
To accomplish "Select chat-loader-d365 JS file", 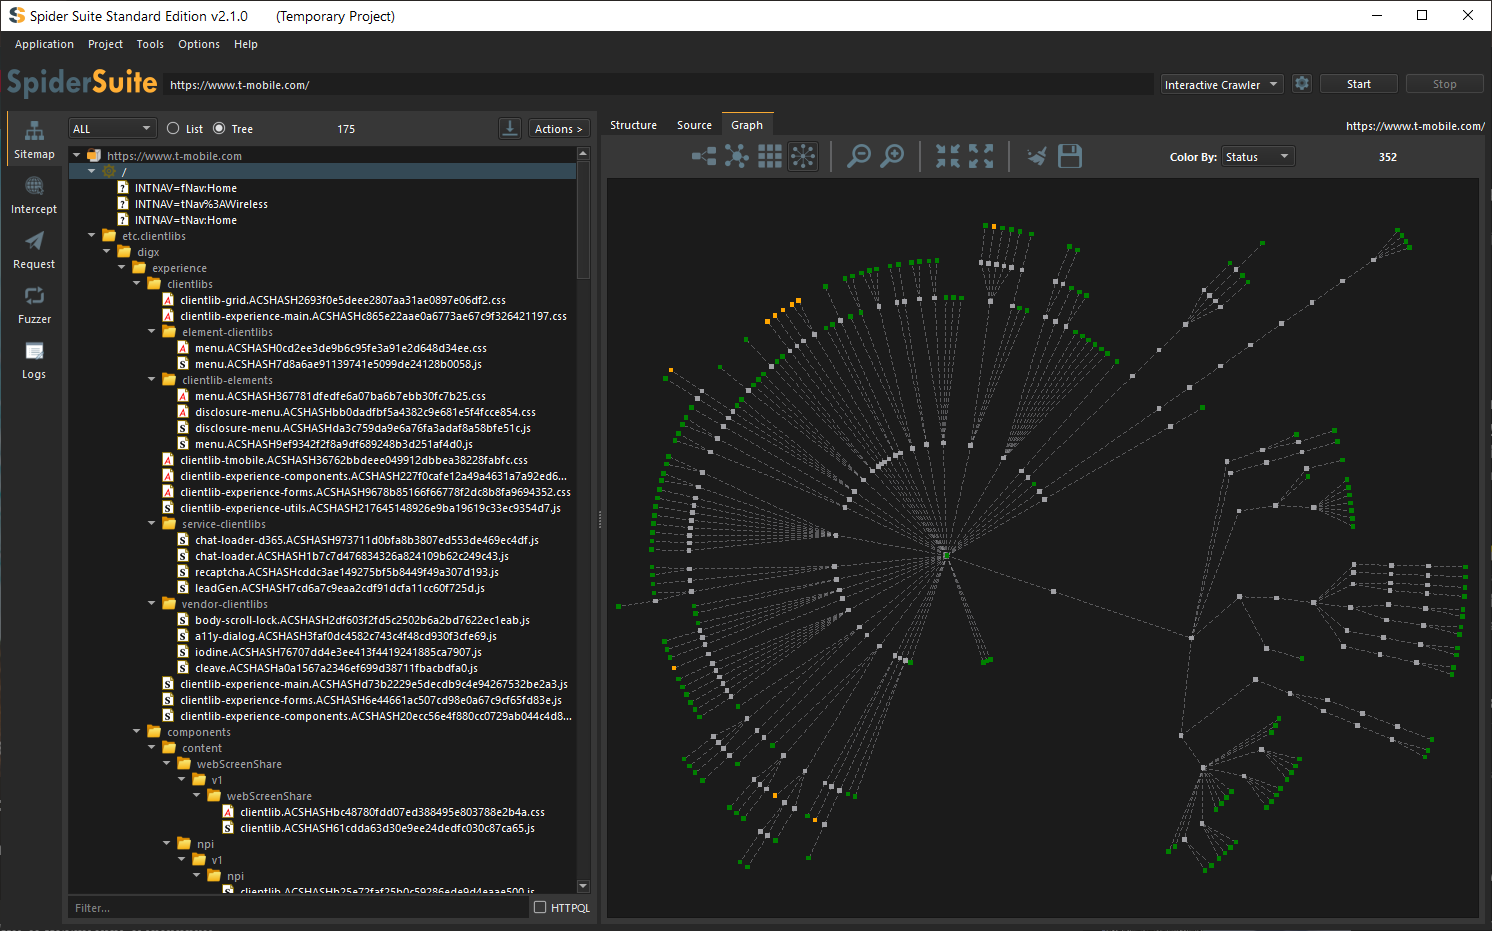I will pyautogui.click(x=366, y=540).
